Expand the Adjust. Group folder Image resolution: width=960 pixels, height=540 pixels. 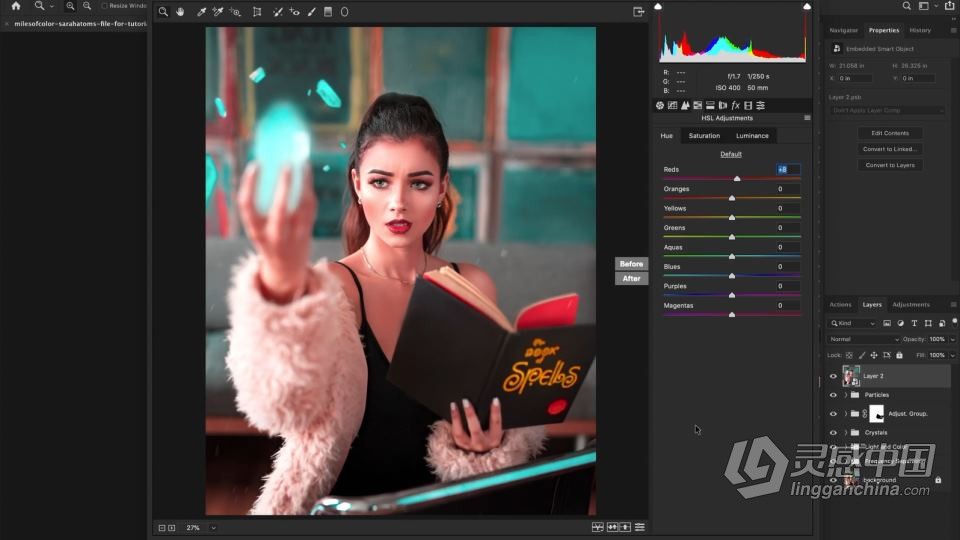(846, 414)
